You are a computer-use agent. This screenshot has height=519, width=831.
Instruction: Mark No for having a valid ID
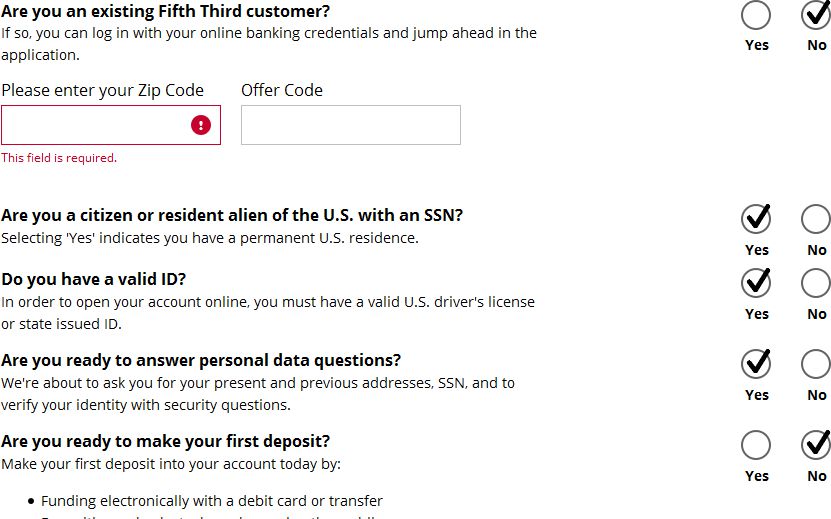click(816, 283)
